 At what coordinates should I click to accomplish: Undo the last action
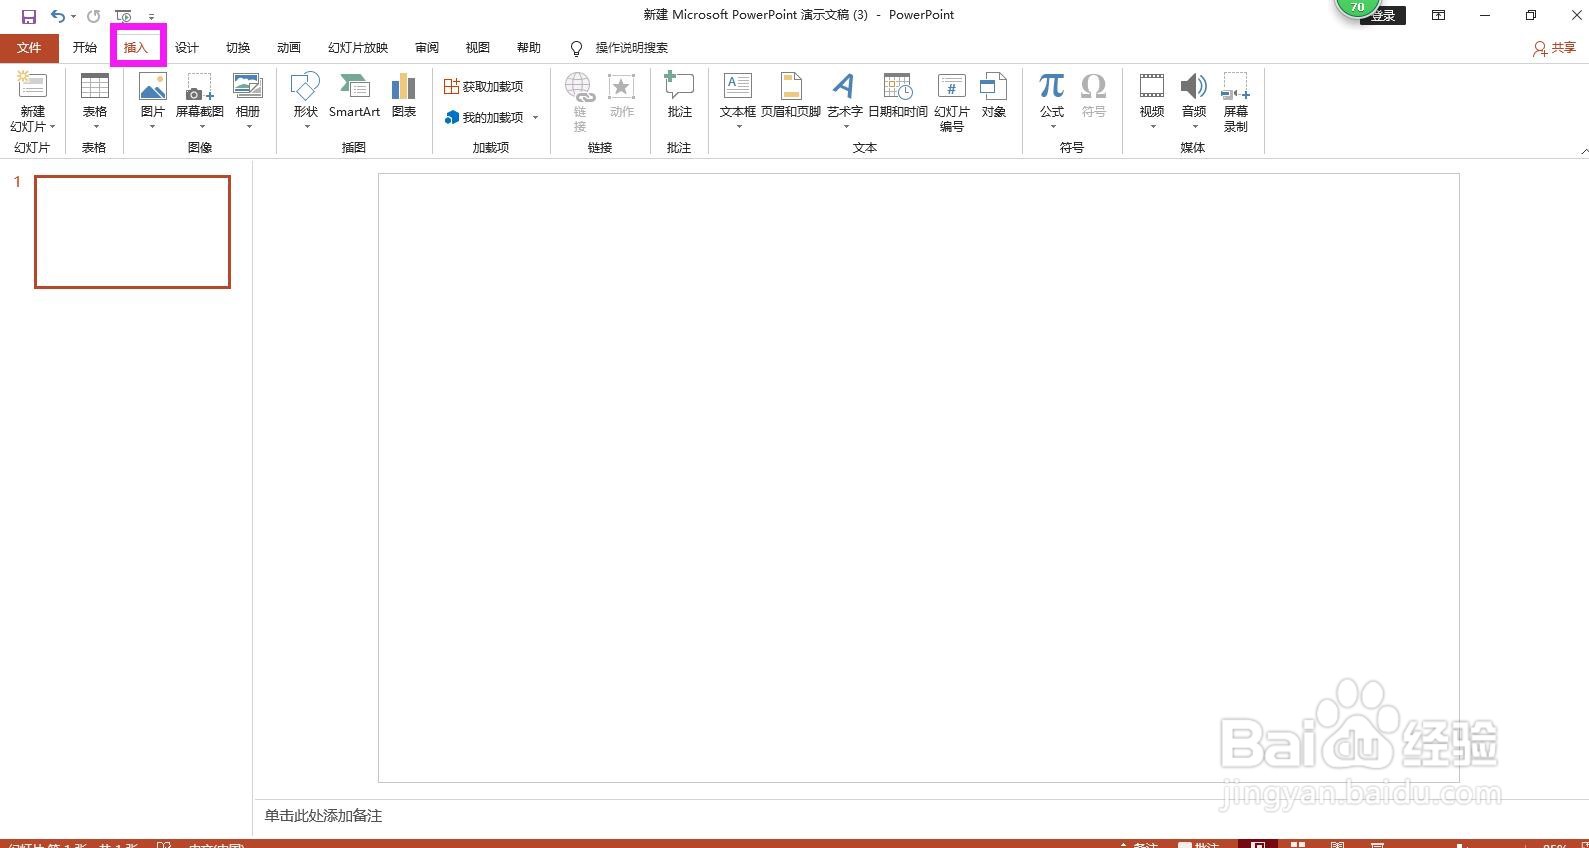tap(58, 16)
